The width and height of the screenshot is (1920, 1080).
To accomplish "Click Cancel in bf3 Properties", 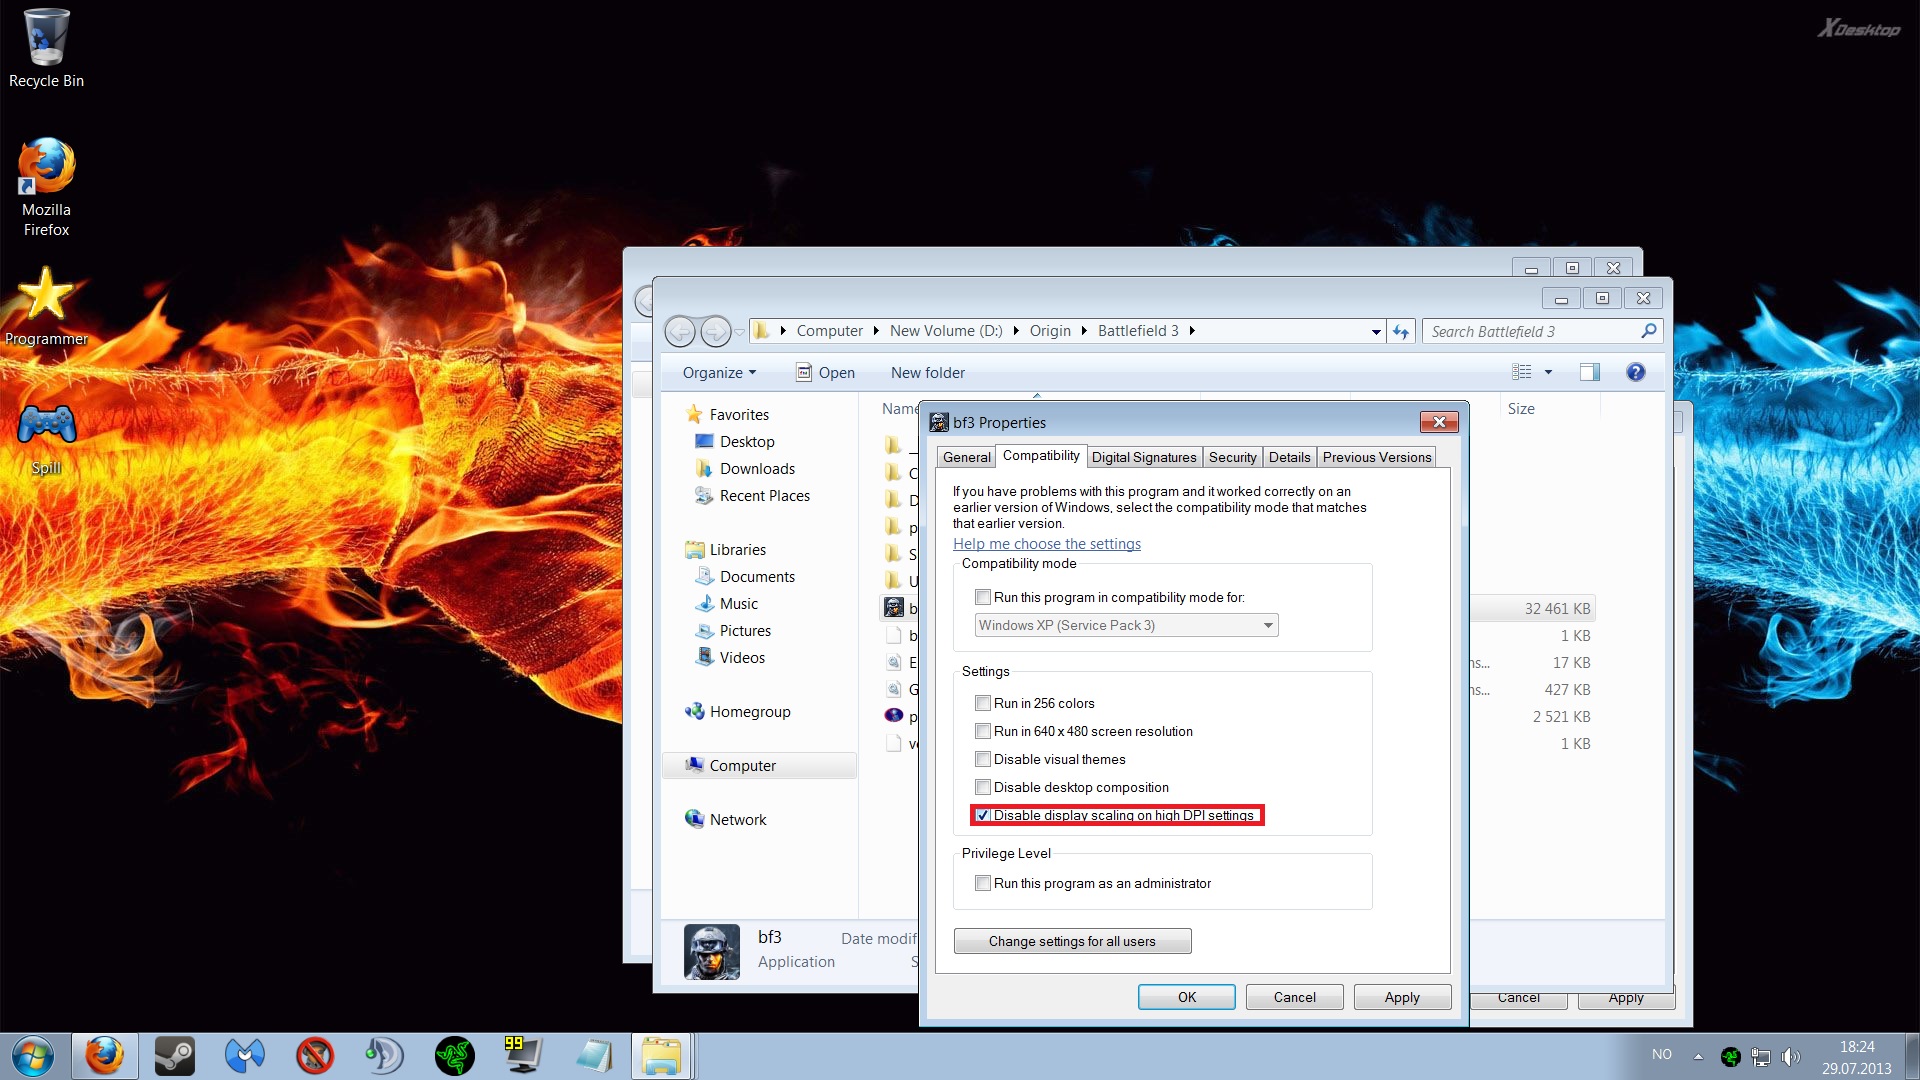I will pos(1294,997).
